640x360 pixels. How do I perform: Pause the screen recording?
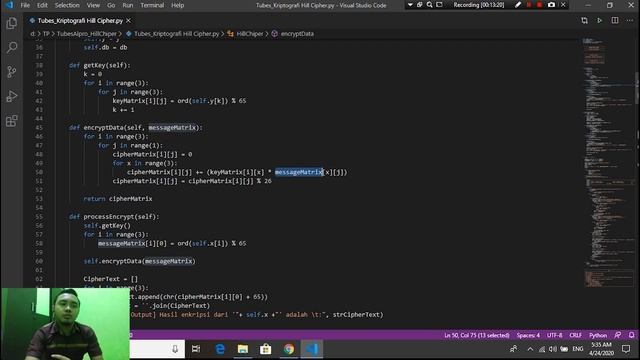pyautogui.click(x=529, y=5)
